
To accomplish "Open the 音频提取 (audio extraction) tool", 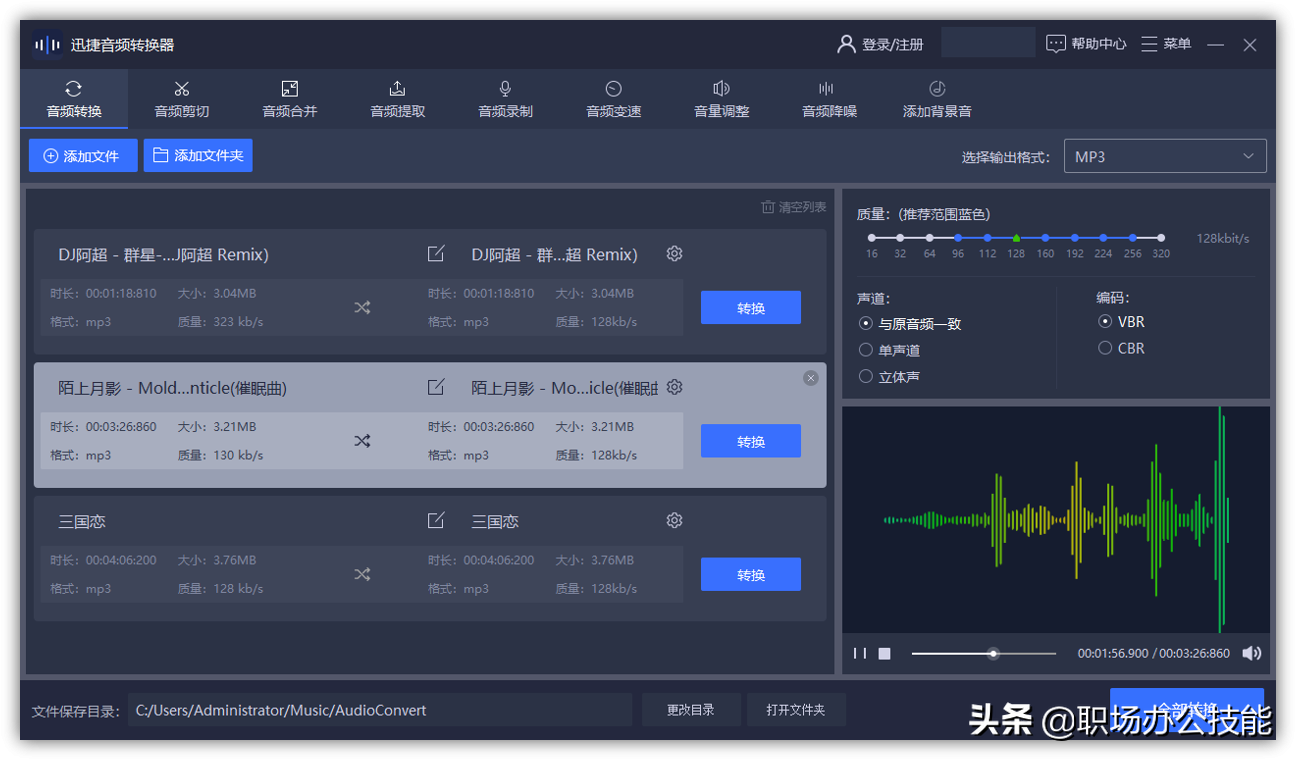I will click(396, 99).
